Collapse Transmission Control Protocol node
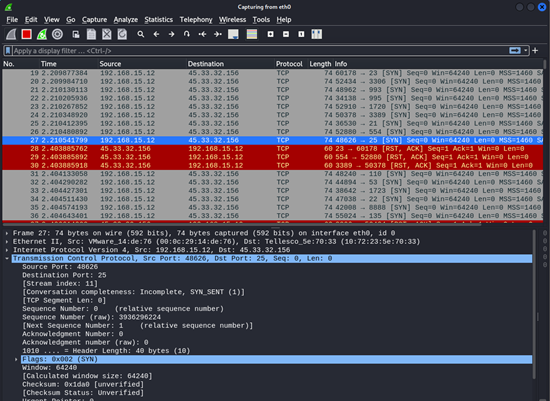 [x=7, y=258]
